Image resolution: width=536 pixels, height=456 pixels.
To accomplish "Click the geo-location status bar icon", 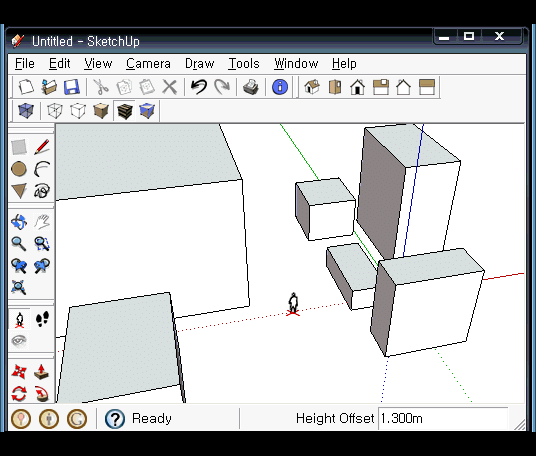I will click(x=21, y=419).
